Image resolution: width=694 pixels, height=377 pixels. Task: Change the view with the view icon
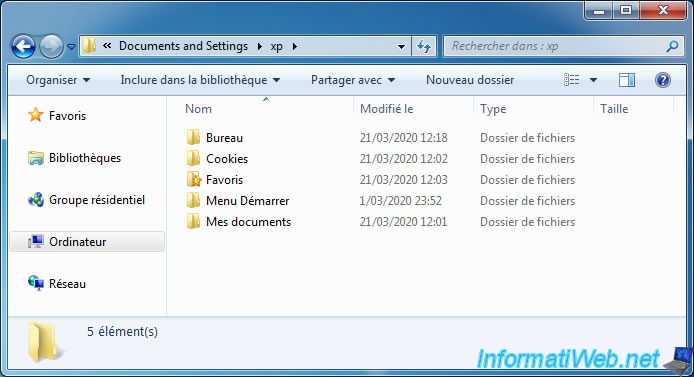point(571,80)
